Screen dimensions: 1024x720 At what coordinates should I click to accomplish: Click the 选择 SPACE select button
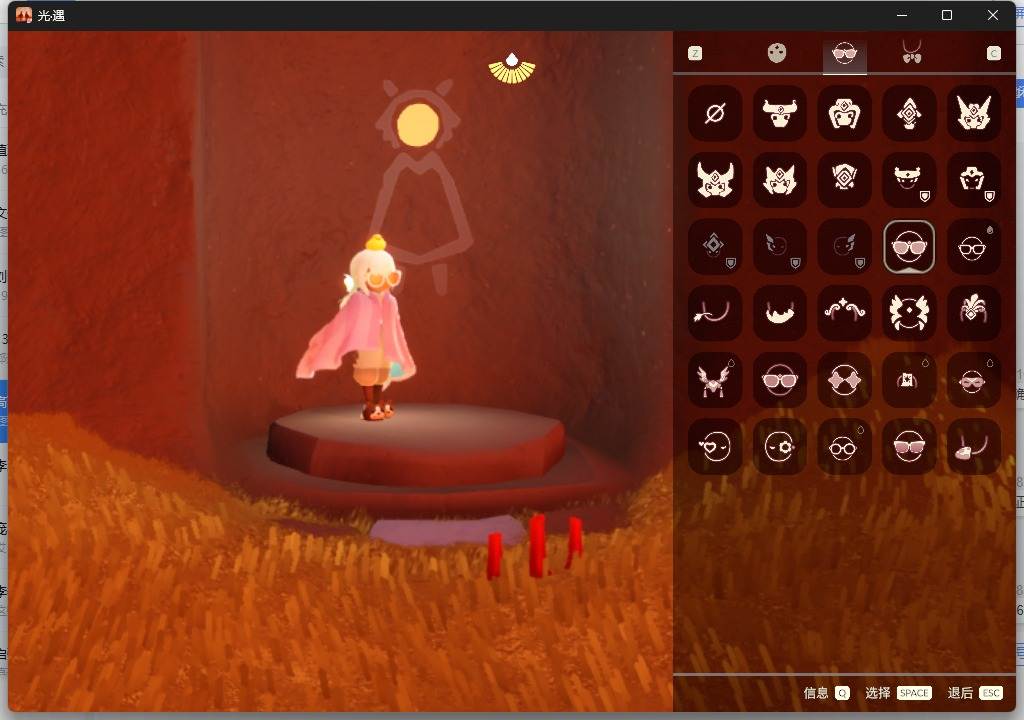click(x=899, y=693)
